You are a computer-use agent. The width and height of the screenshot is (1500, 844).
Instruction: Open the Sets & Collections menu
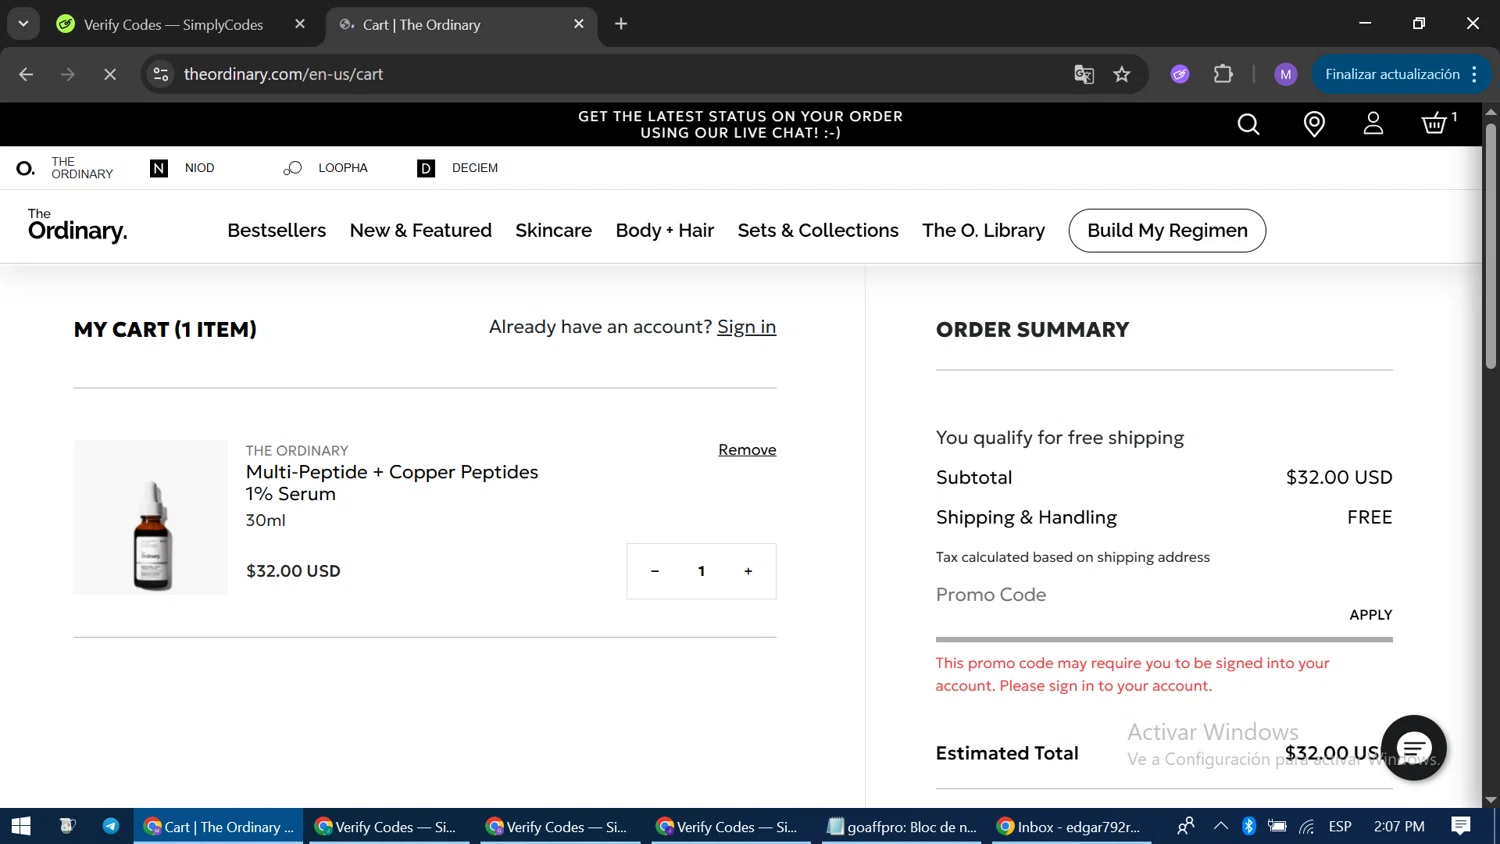pyautogui.click(x=818, y=230)
